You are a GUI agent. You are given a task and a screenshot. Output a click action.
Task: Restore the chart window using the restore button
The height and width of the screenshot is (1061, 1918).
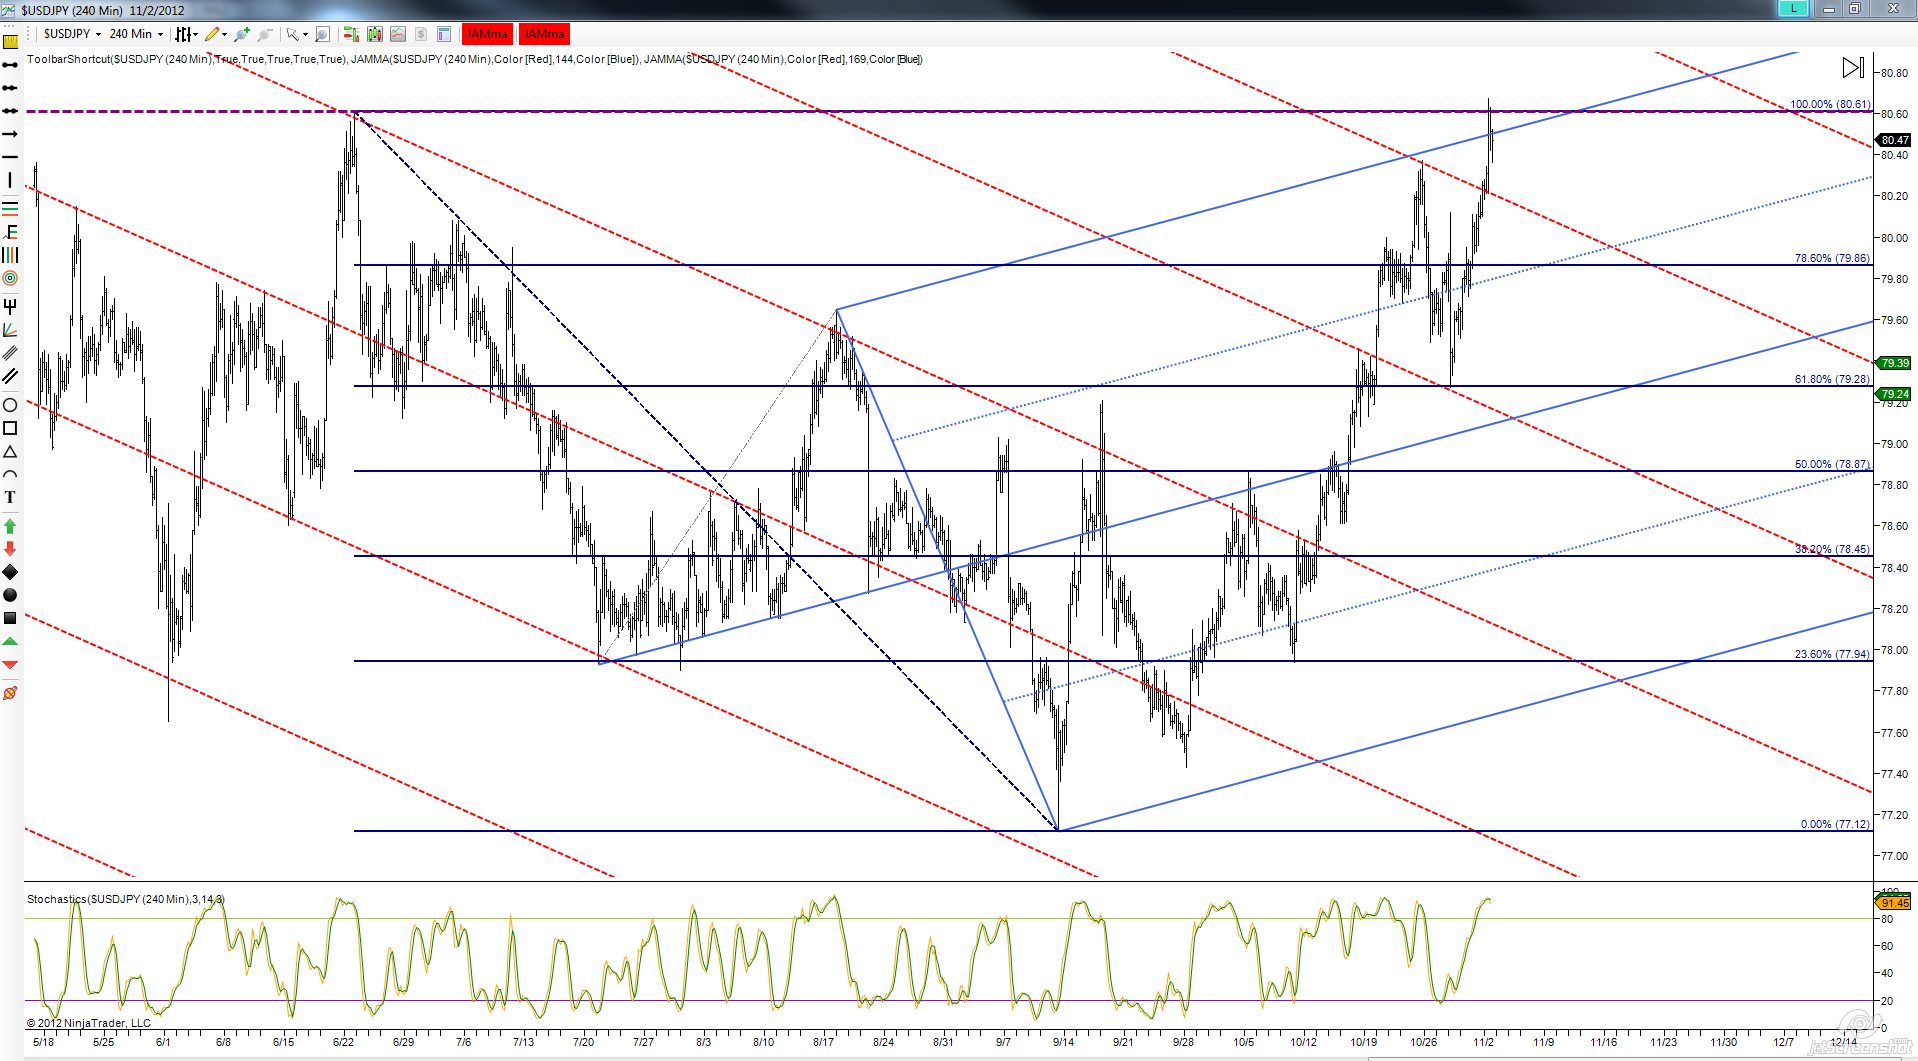pos(1854,9)
